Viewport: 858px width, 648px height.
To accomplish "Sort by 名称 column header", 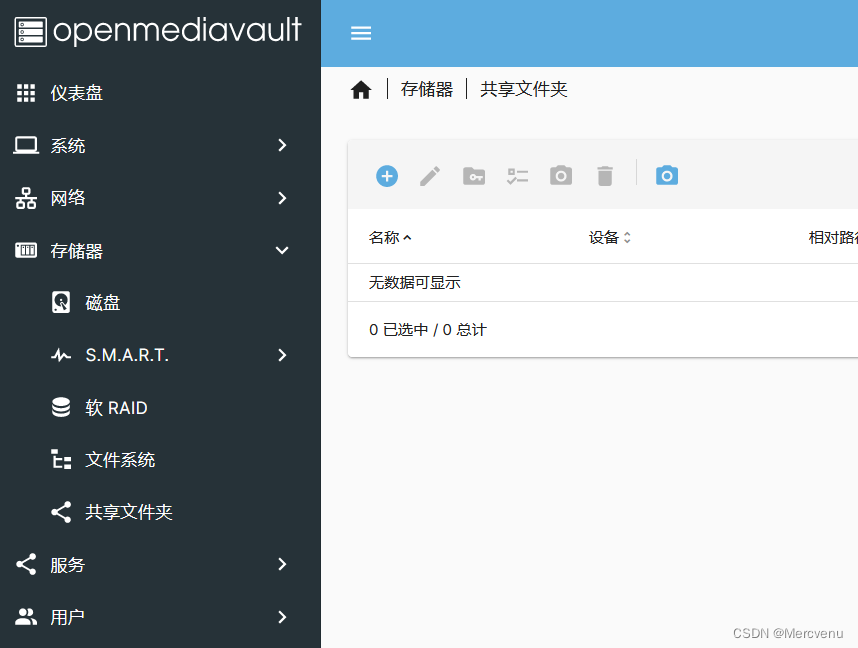I will point(390,238).
